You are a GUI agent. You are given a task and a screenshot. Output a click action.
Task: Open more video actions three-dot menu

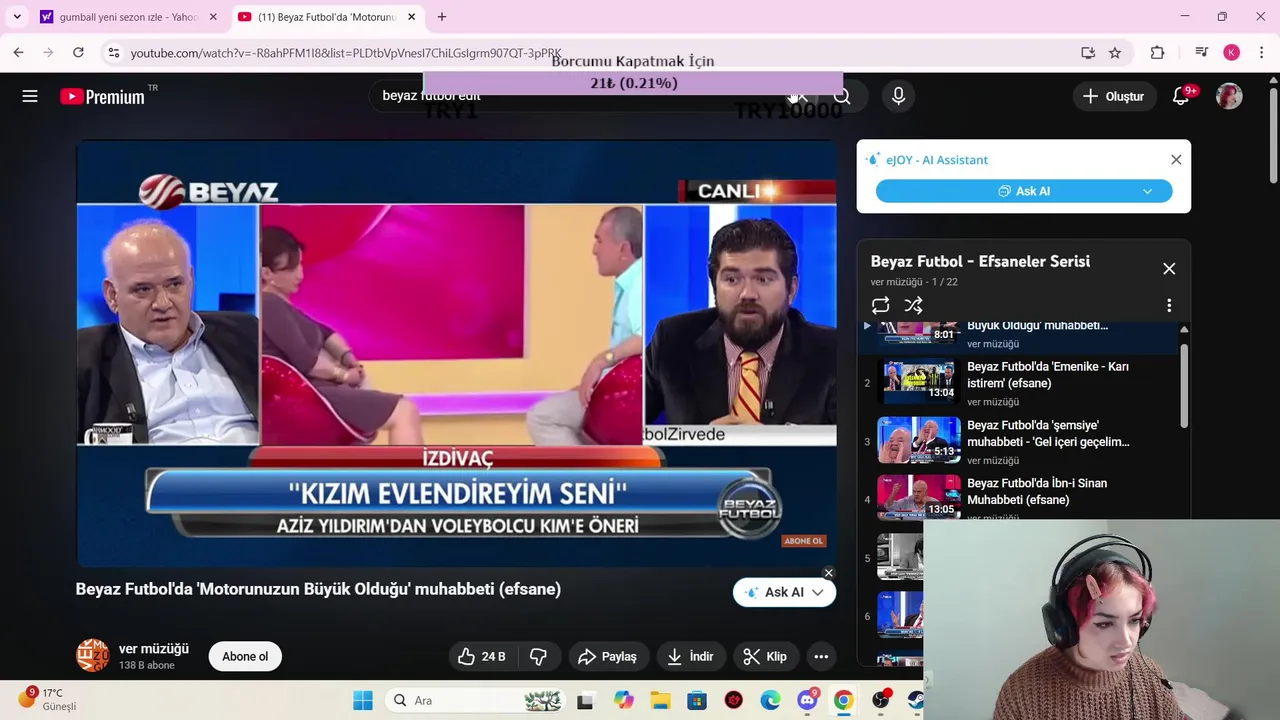pos(821,656)
